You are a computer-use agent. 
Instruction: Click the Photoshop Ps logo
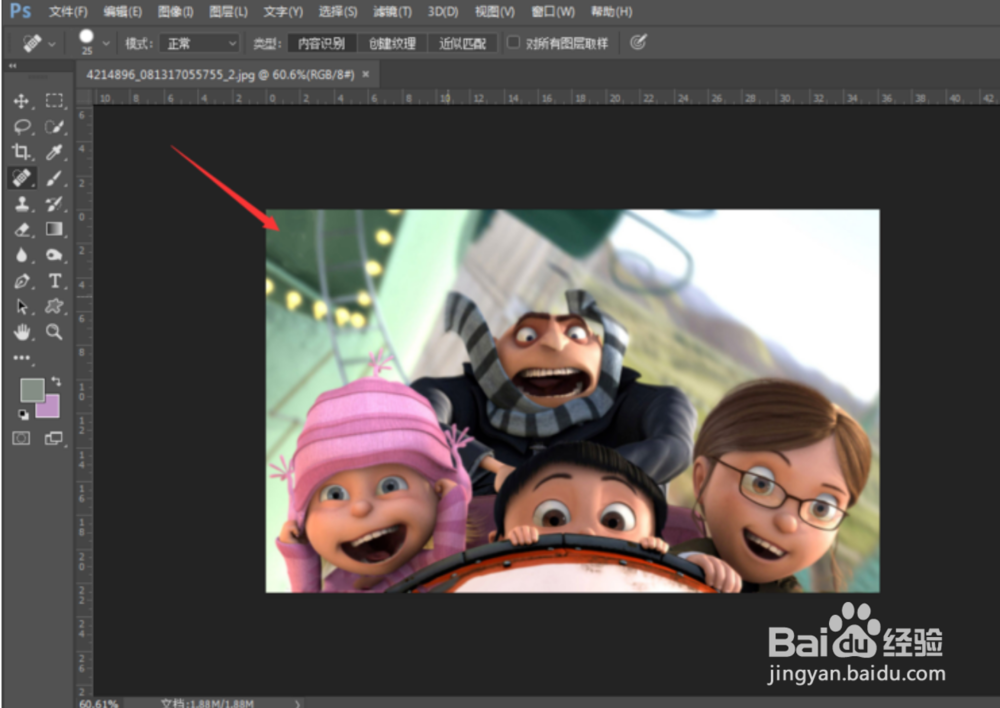pyautogui.click(x=20, y=11)
